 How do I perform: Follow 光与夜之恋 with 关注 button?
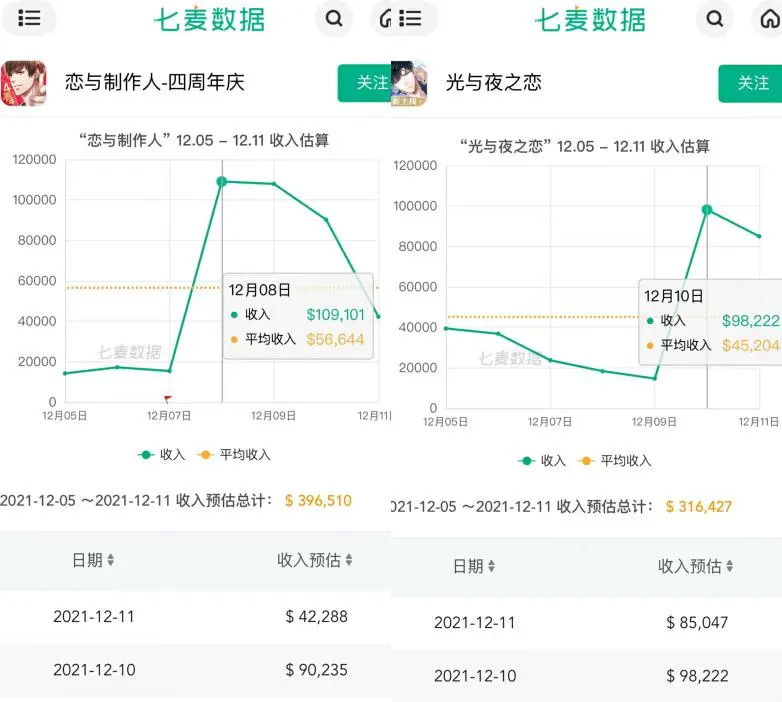751,83
